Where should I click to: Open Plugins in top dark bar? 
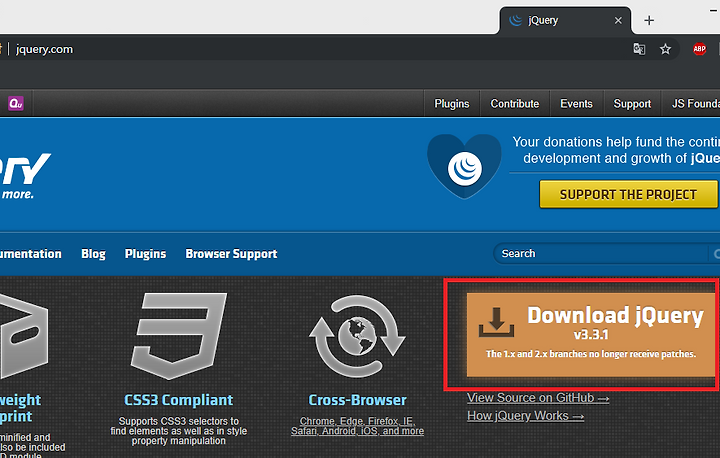point(452,104)
